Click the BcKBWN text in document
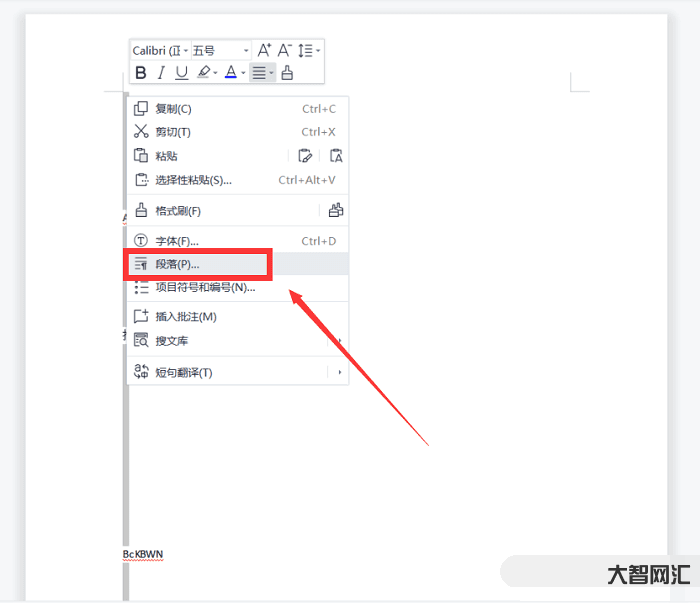 (x=143, y=553)
